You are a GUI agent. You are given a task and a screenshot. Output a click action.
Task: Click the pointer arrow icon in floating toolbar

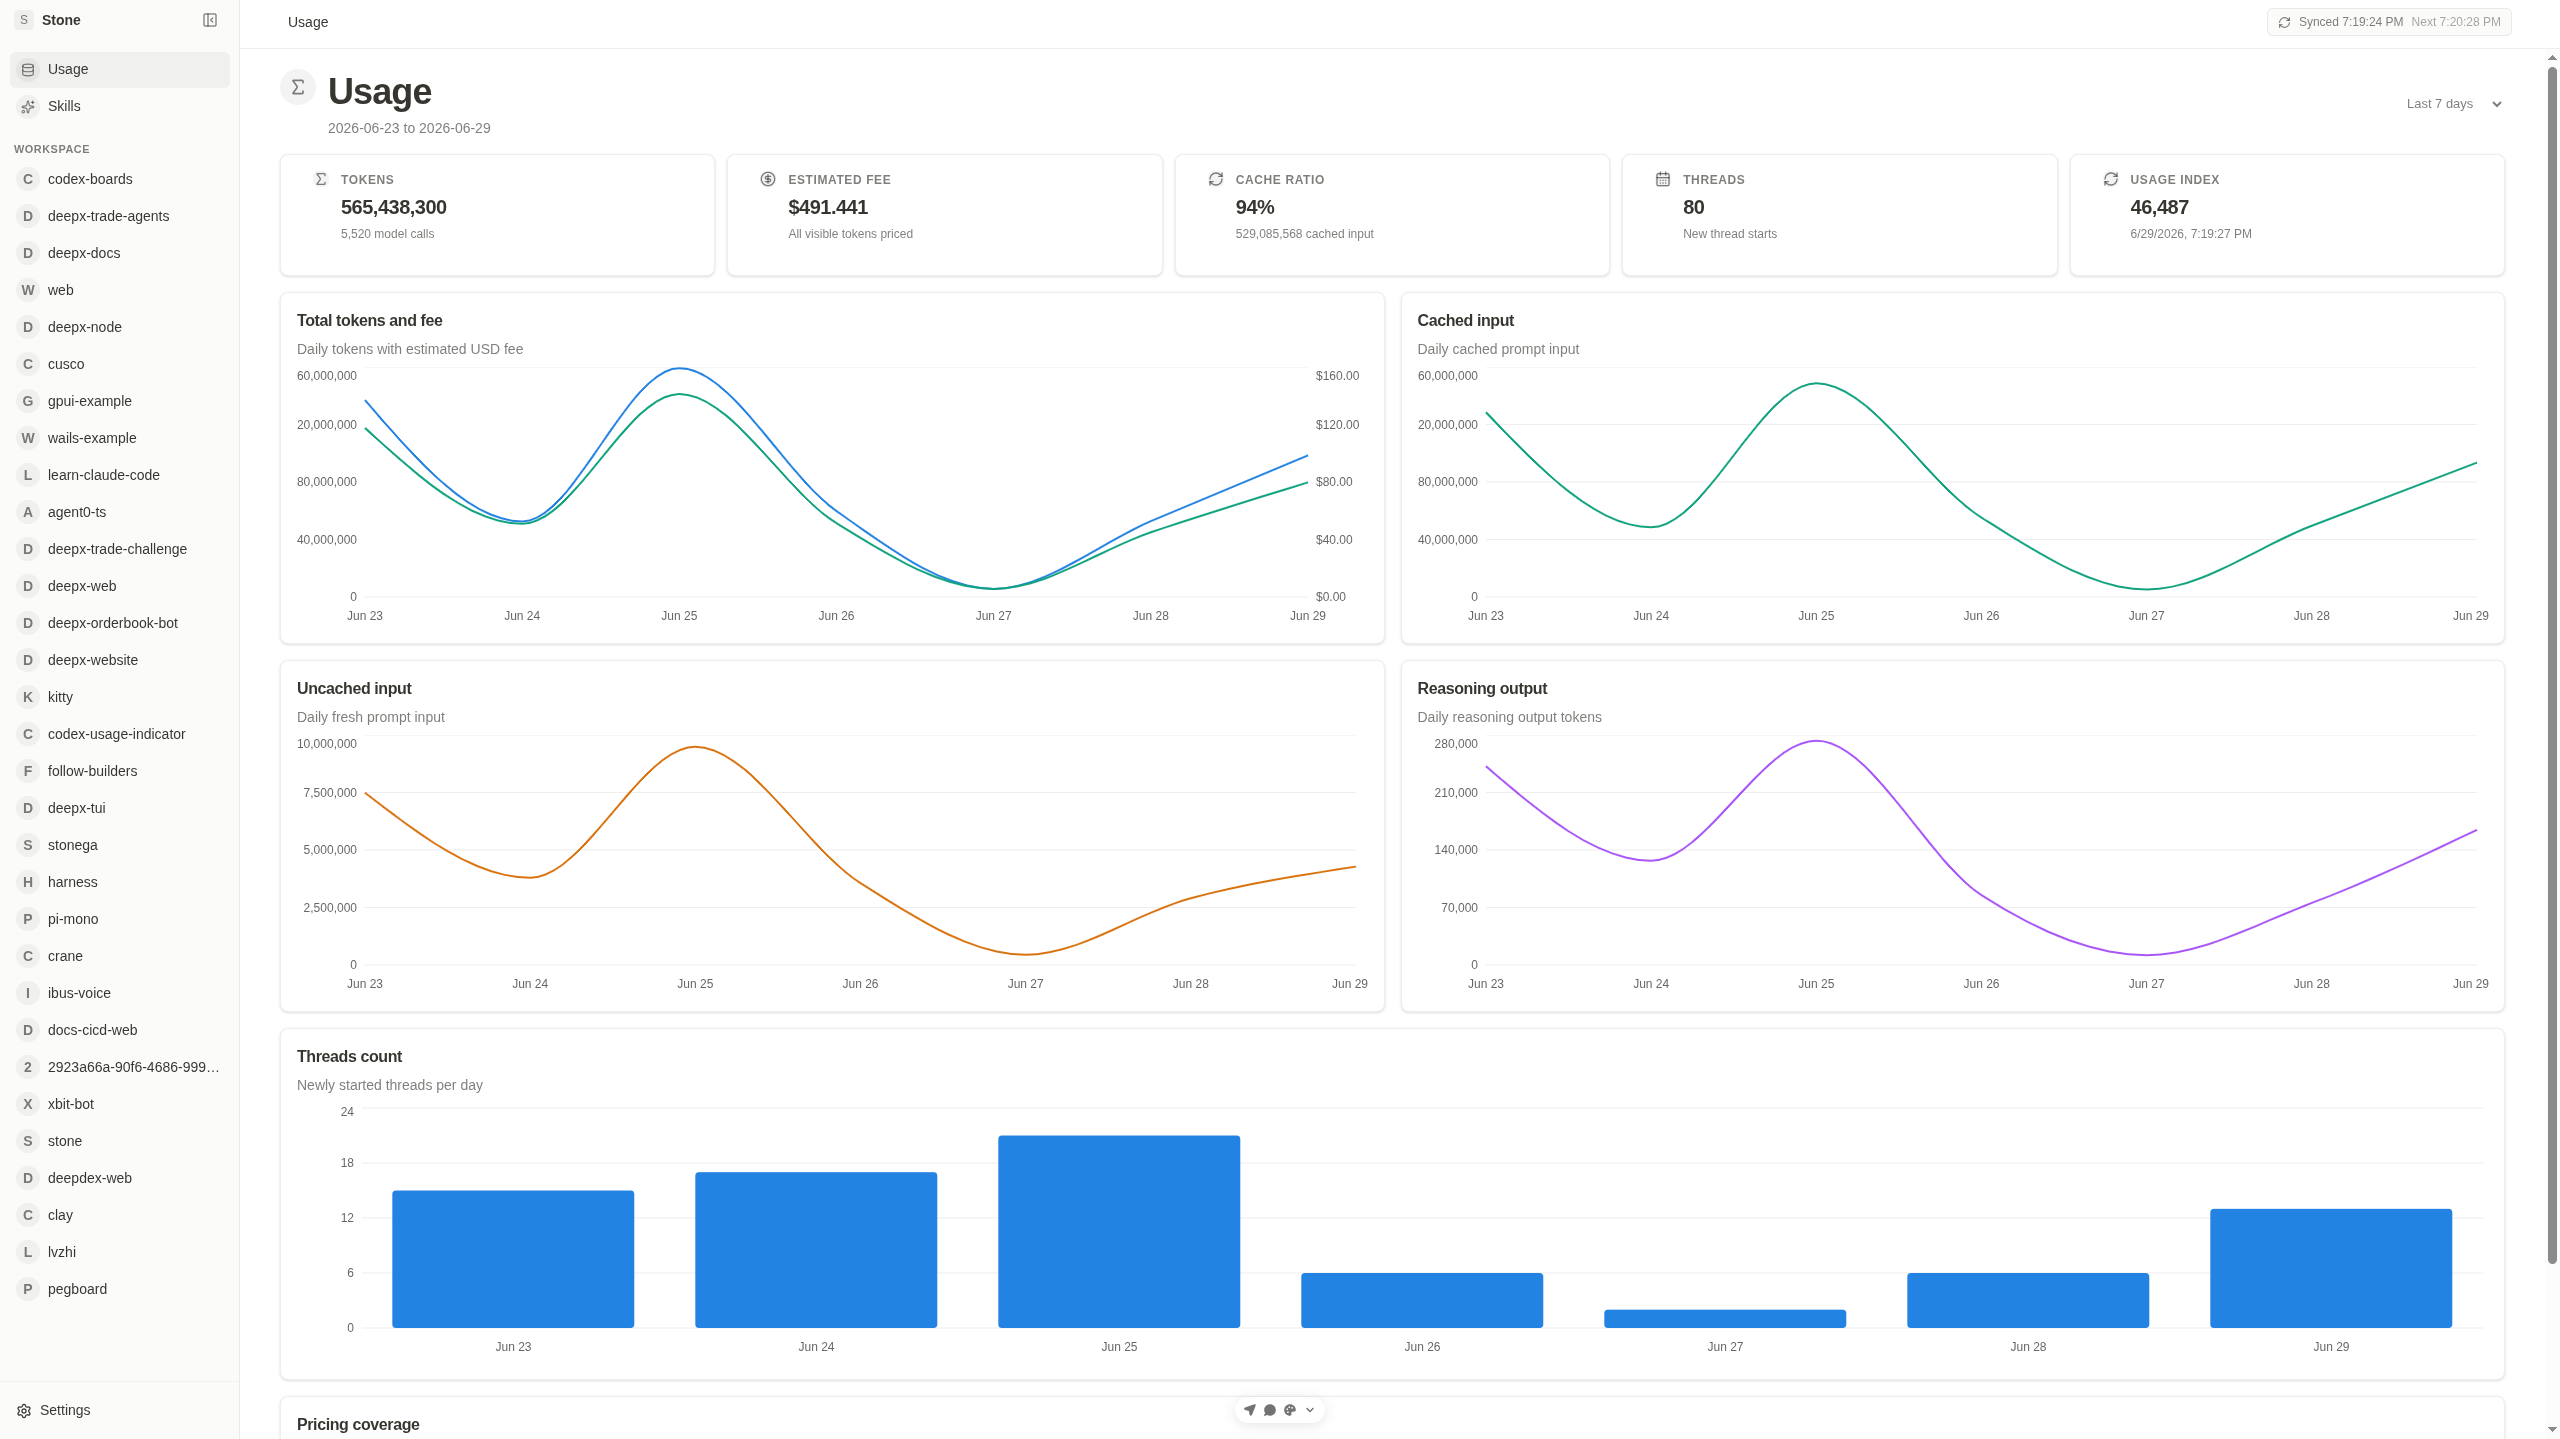(x=1249, y=1410)
